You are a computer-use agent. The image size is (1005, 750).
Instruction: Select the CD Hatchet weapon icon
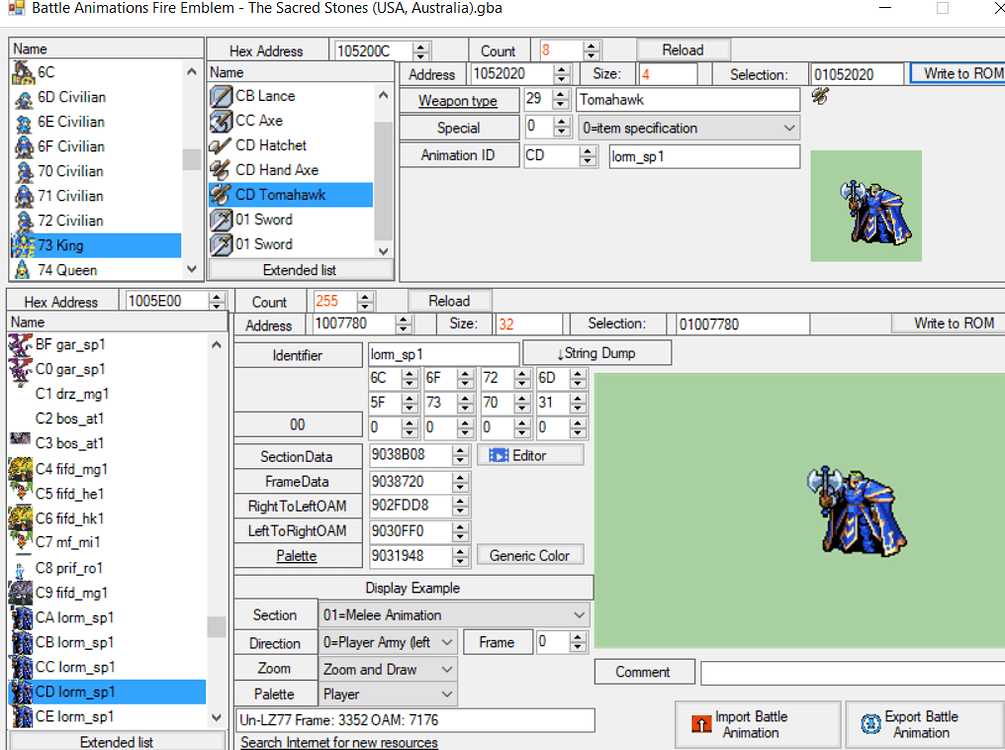pos(219,145)
